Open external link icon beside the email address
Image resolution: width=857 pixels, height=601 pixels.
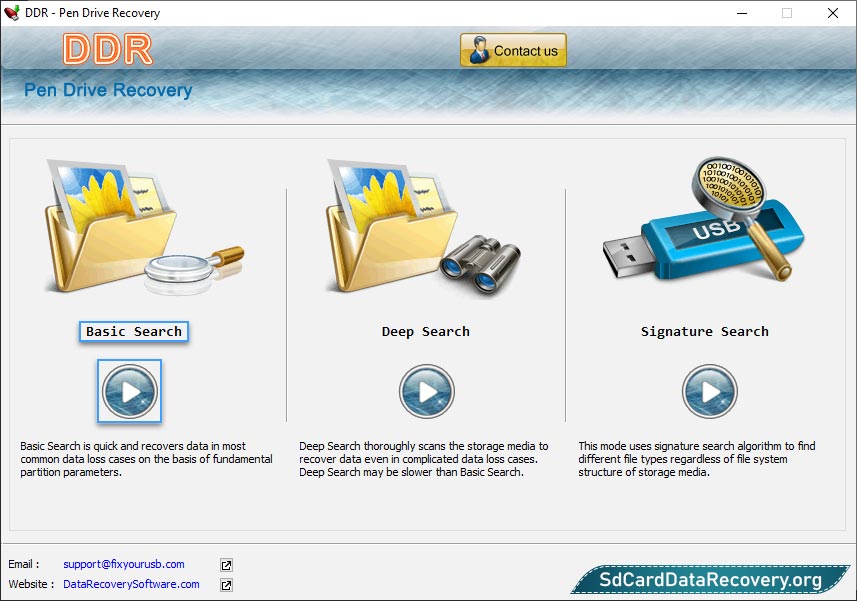[227, 565]
